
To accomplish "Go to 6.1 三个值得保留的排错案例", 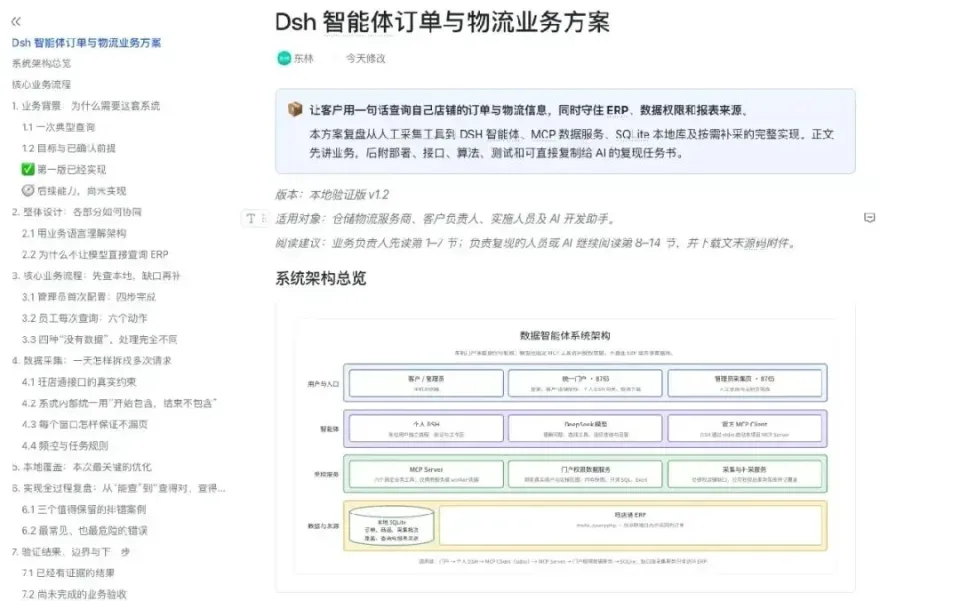I will (84, 509).
